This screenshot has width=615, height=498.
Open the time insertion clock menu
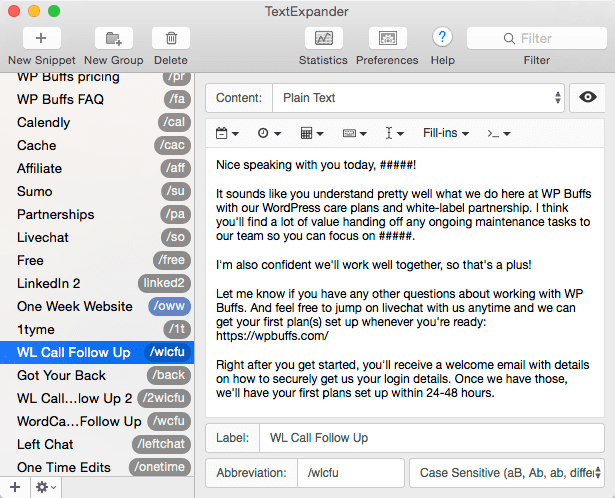(x=269, y=133)
